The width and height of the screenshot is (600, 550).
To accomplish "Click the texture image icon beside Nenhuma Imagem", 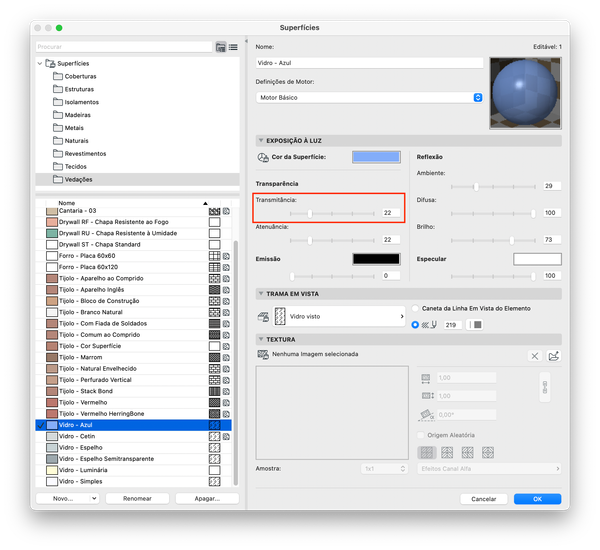I will (263, 354).
